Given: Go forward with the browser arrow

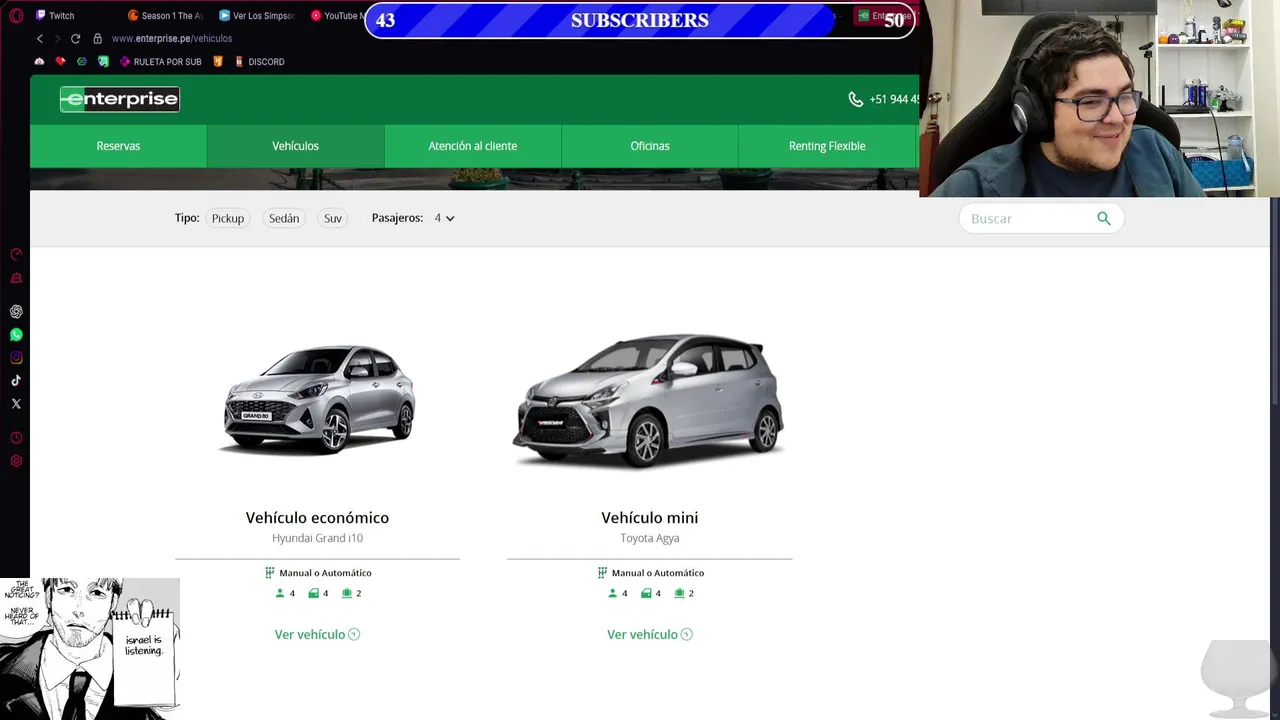Looking at the screenshot, I should [57, 38].
